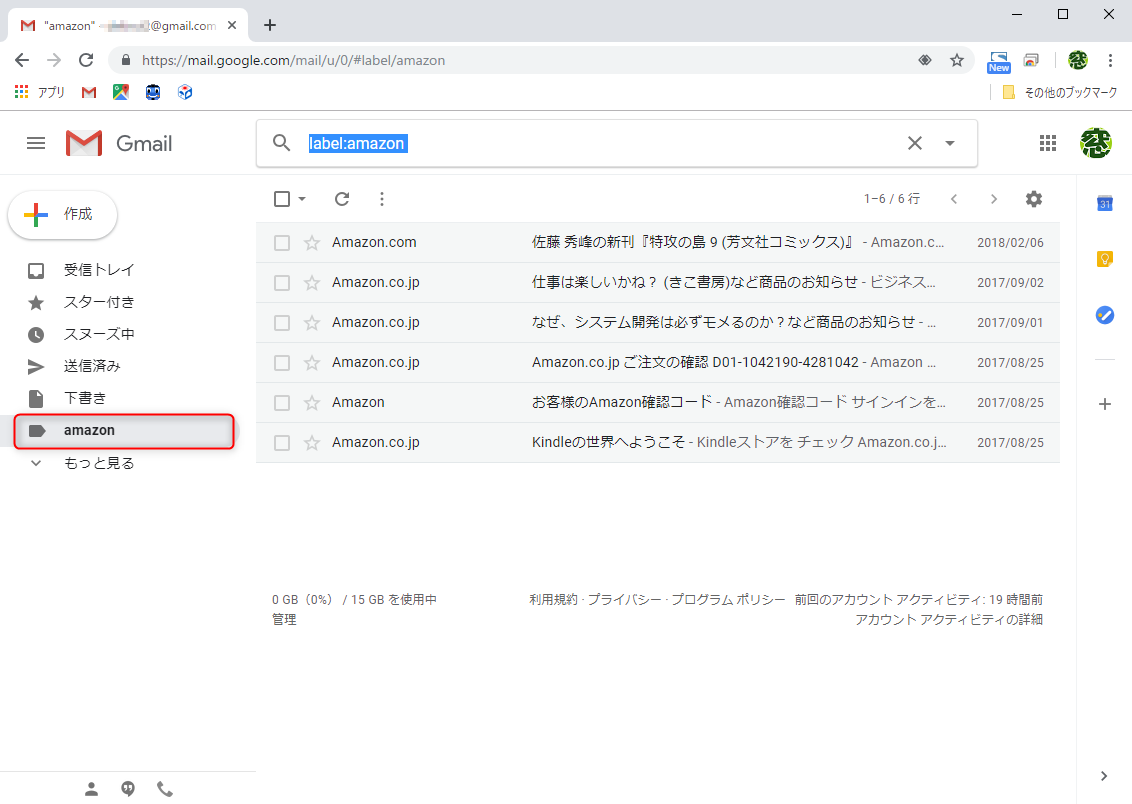Click the add-ons plus icon in the side panel
The height and width of the screenshot is (804, 1132).
pyautogui.click(x=1104, y=404)
